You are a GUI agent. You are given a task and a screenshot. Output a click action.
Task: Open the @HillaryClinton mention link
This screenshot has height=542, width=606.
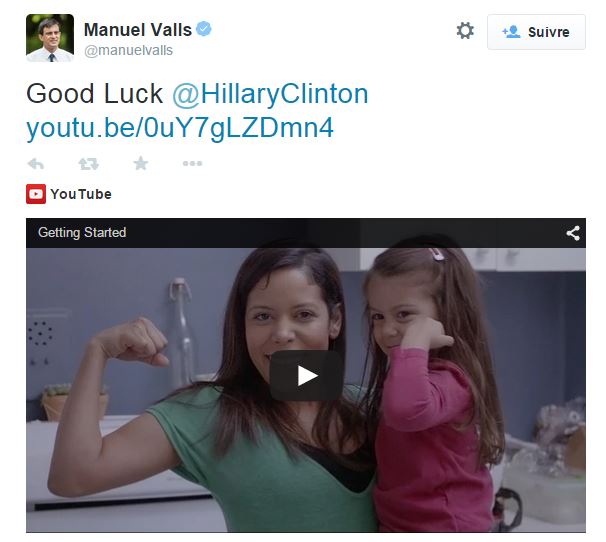270,94
